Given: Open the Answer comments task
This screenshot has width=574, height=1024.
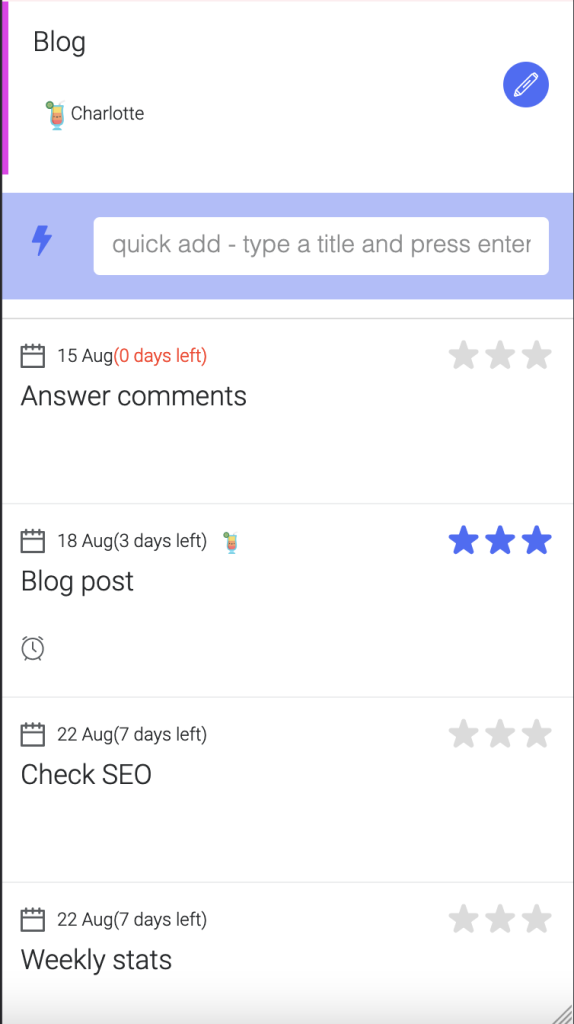Looking at the screenshot, I should click(x=134, y=396).
